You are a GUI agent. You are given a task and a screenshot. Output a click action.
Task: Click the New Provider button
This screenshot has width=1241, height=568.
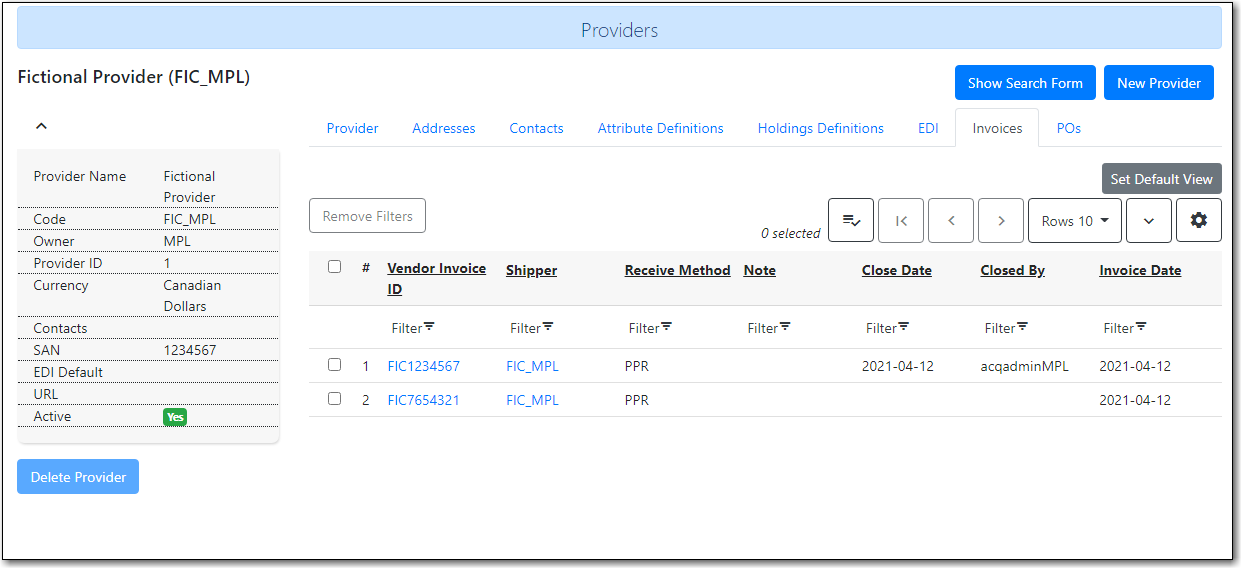pos(1159,83)
